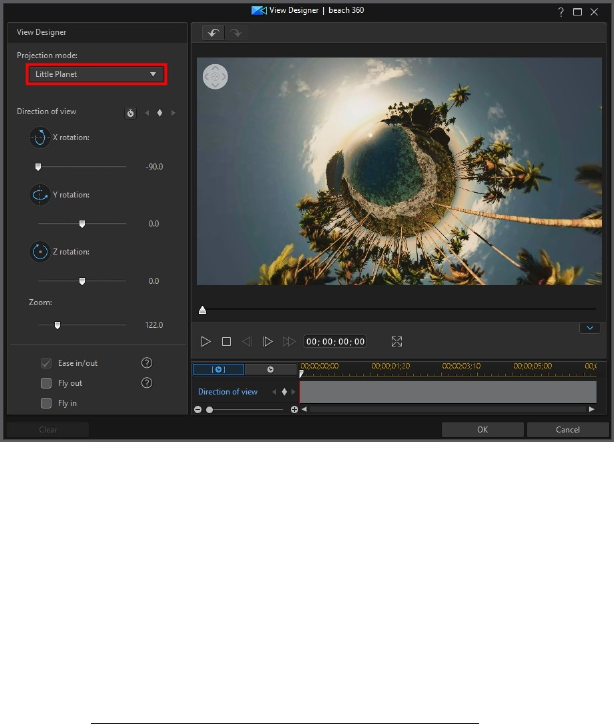Click the little planet video preview
Image resolution: width=614 pixels, height=724 pixels.
(399, 171)
